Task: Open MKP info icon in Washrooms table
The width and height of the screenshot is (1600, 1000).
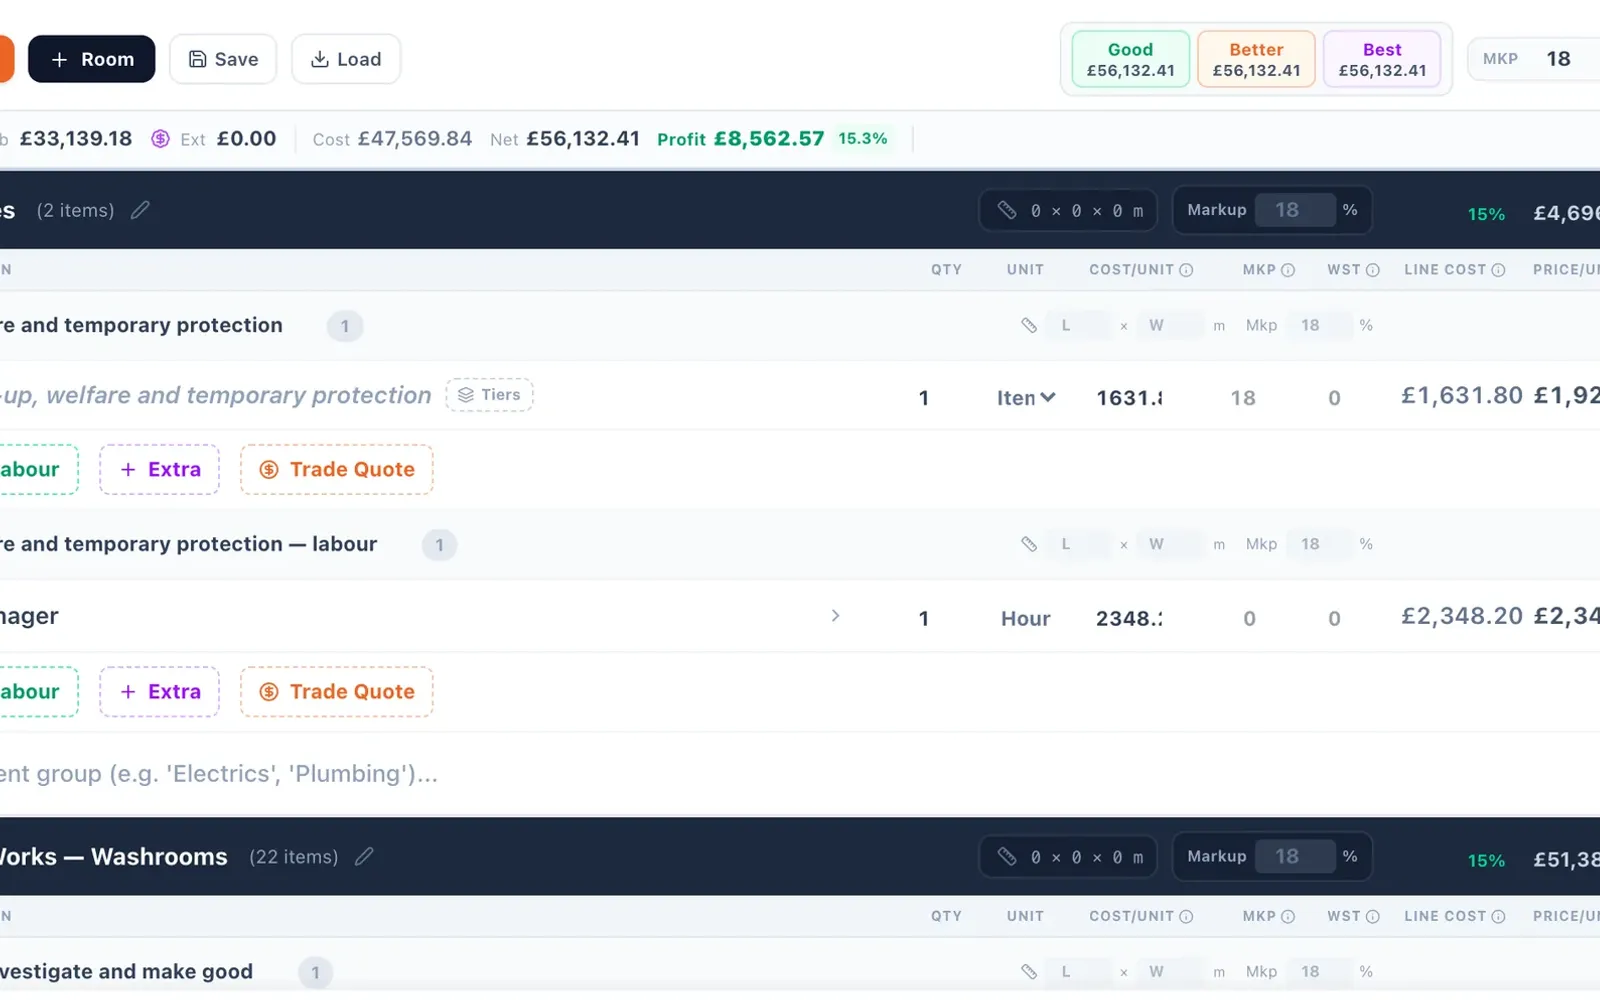Action: pyautogui.click(x=1288, y=916)
